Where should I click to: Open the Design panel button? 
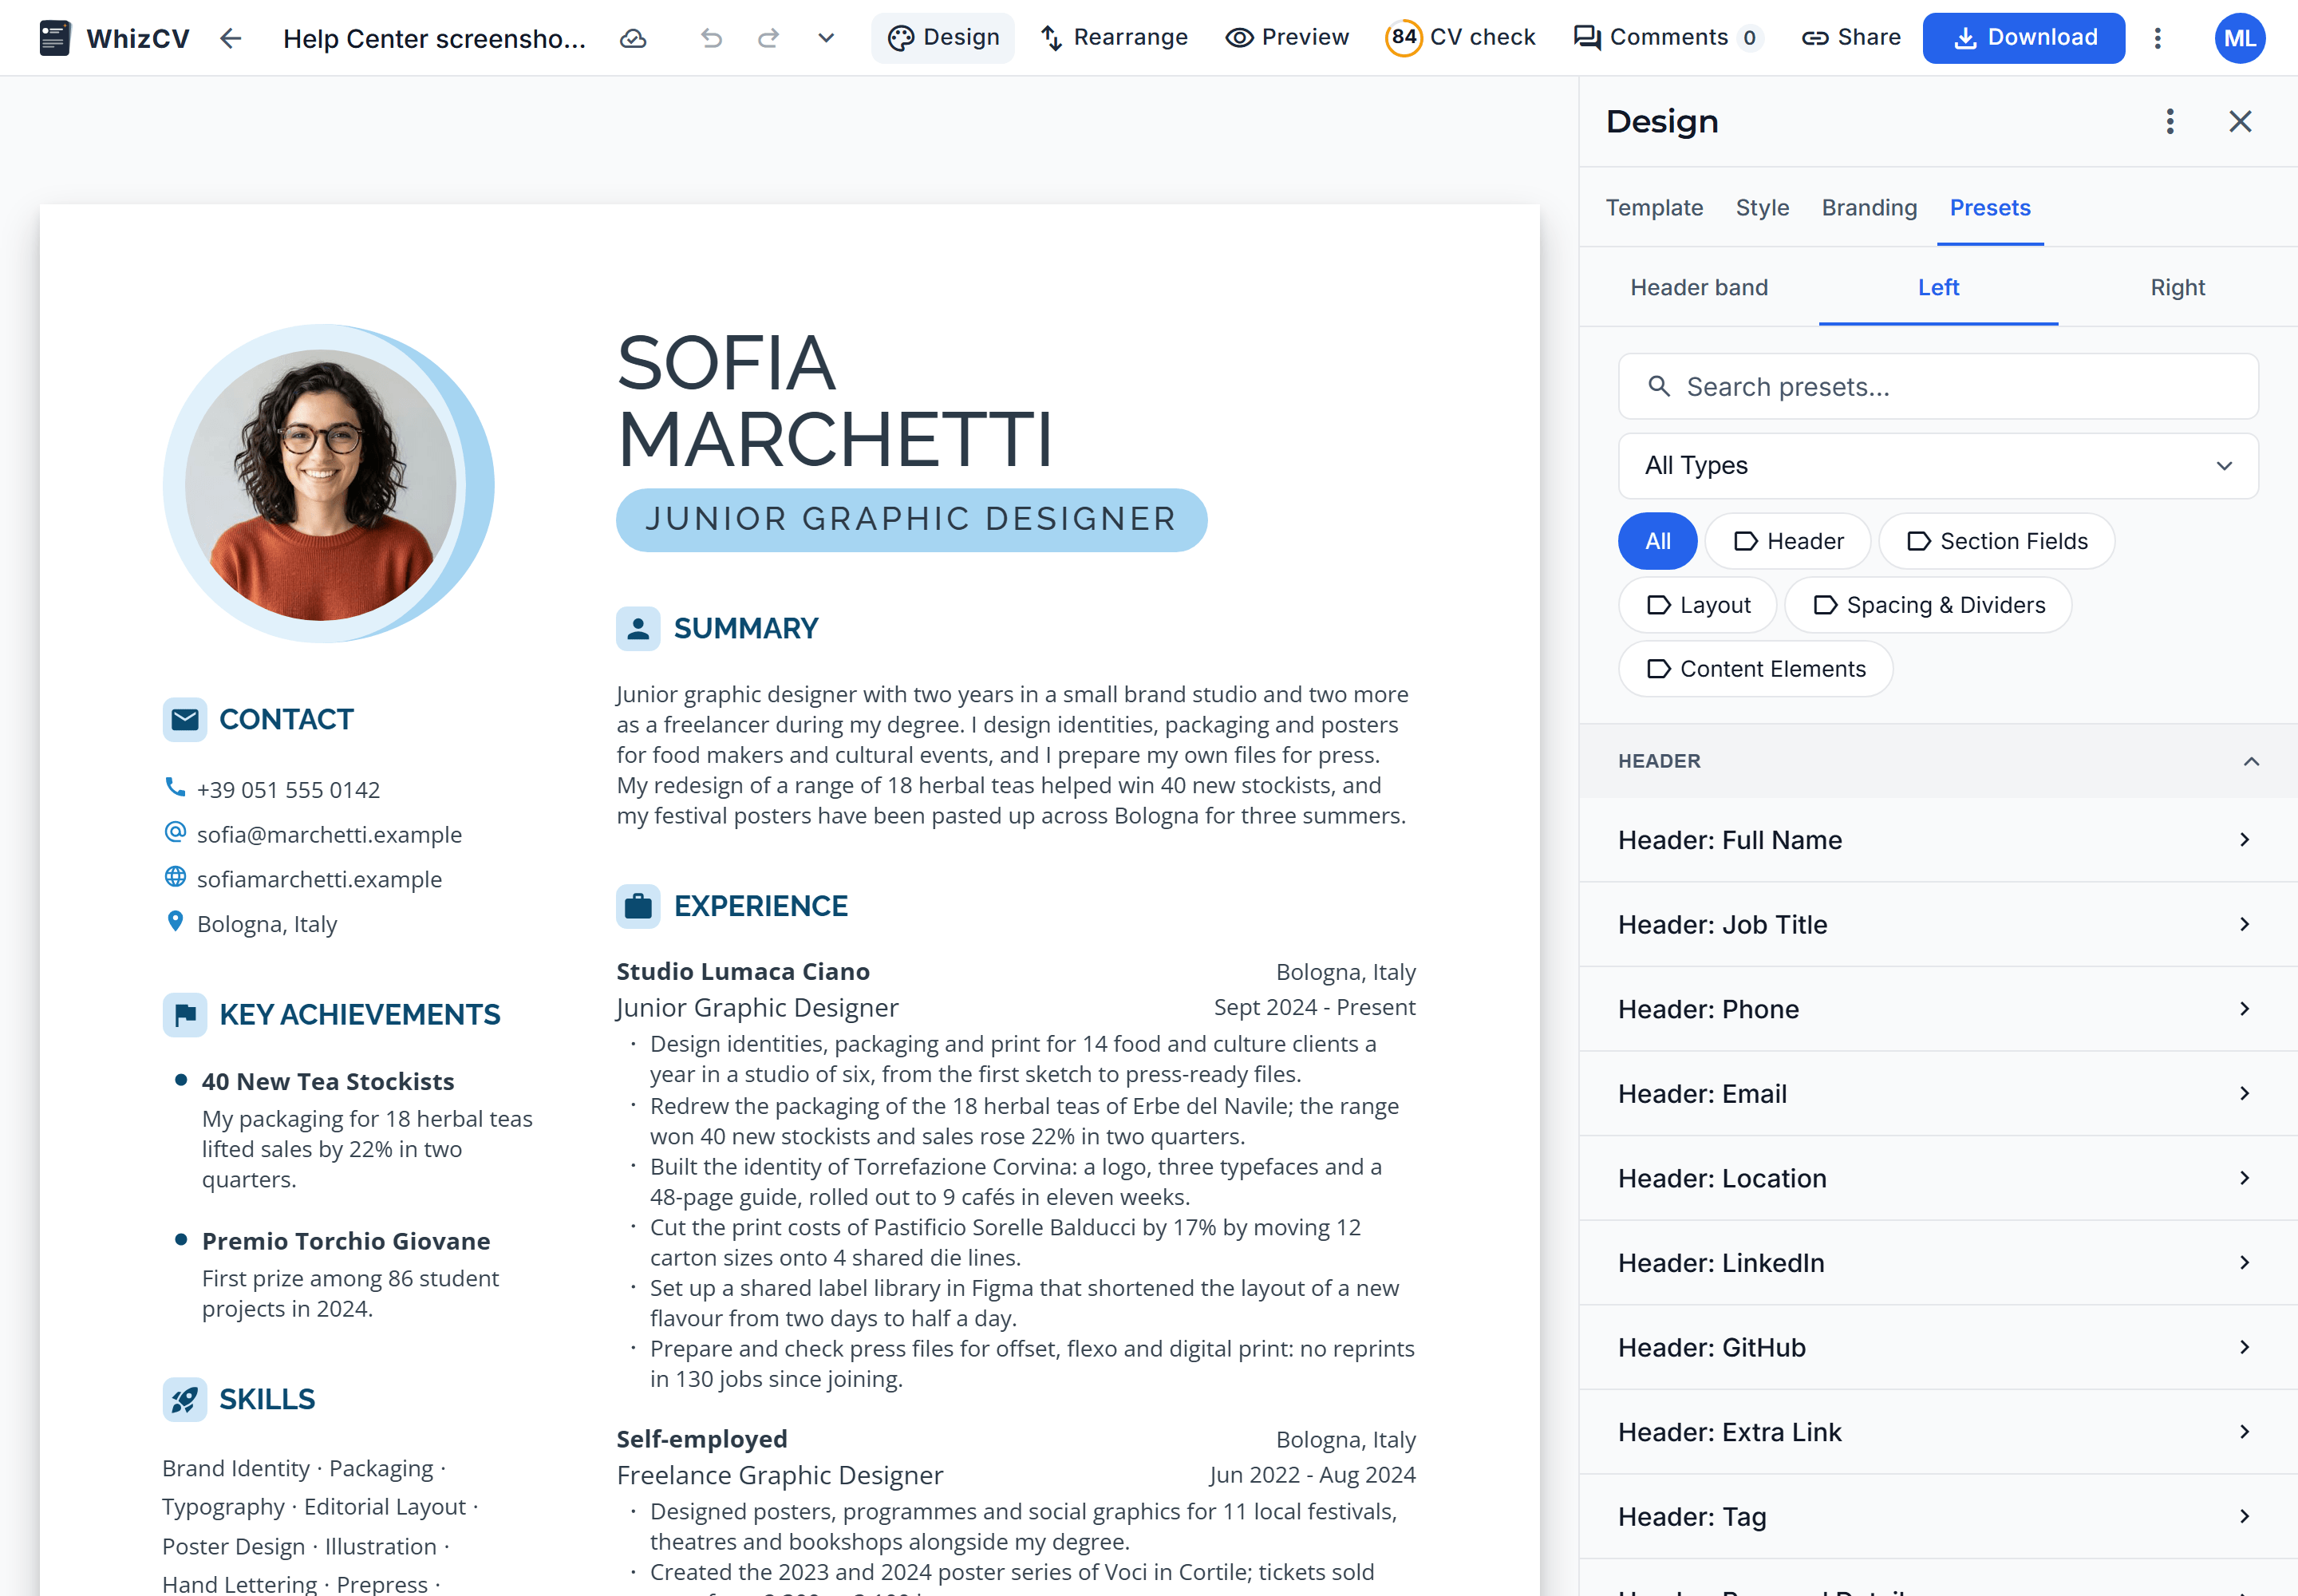click(x=943, y=38)
